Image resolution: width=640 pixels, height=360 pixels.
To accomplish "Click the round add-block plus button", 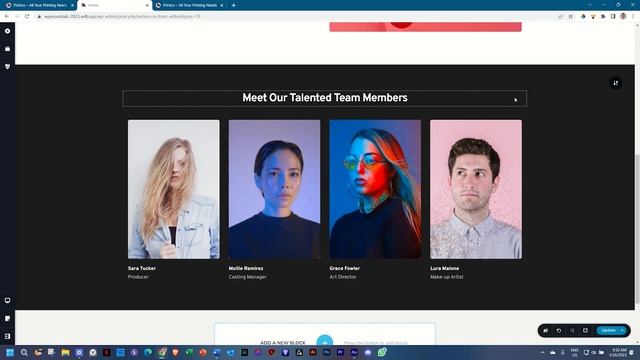I will [x=324, y=341].
